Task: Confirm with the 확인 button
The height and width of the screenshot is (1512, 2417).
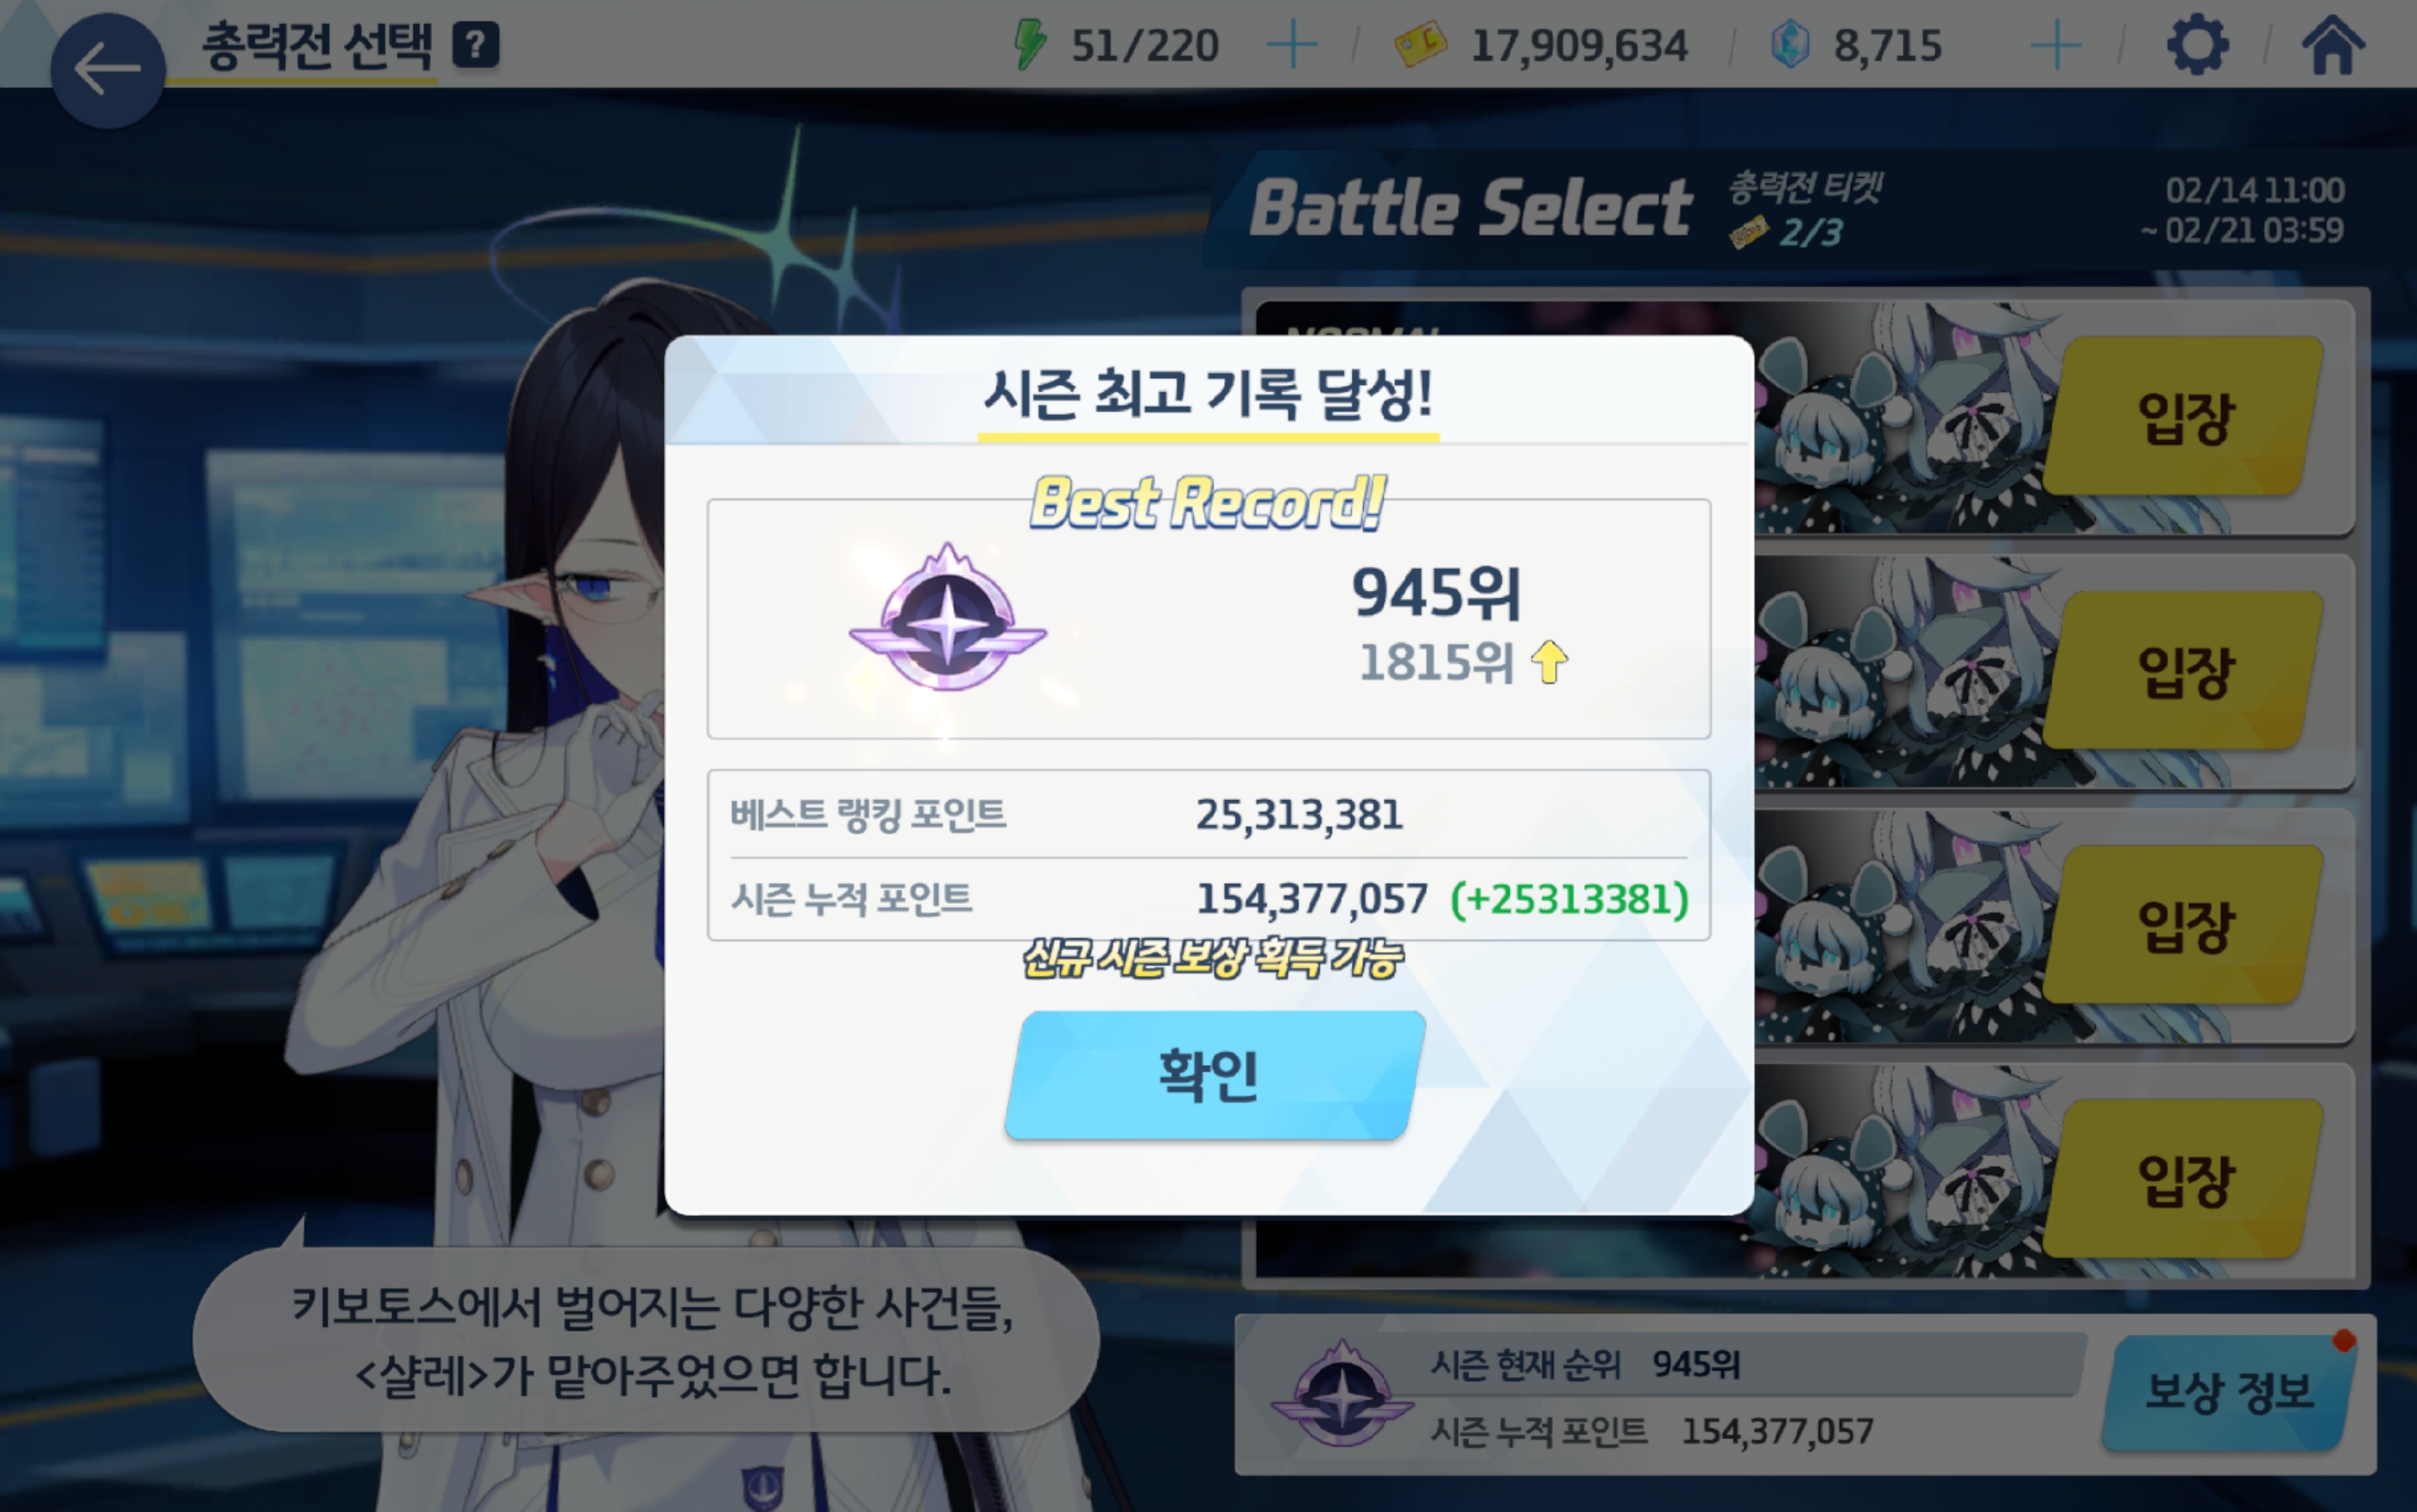Action: [1215, 1075]
